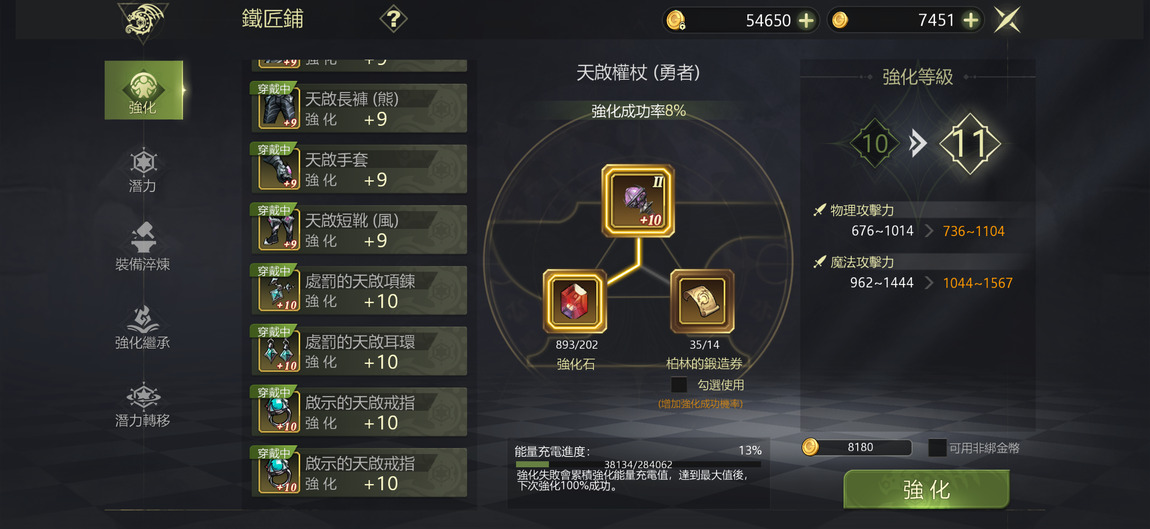This screenshot has width=1150, height=529.
Task: Click the 能量充電進度 energy progress bar
Action: (x=638, y=464)
